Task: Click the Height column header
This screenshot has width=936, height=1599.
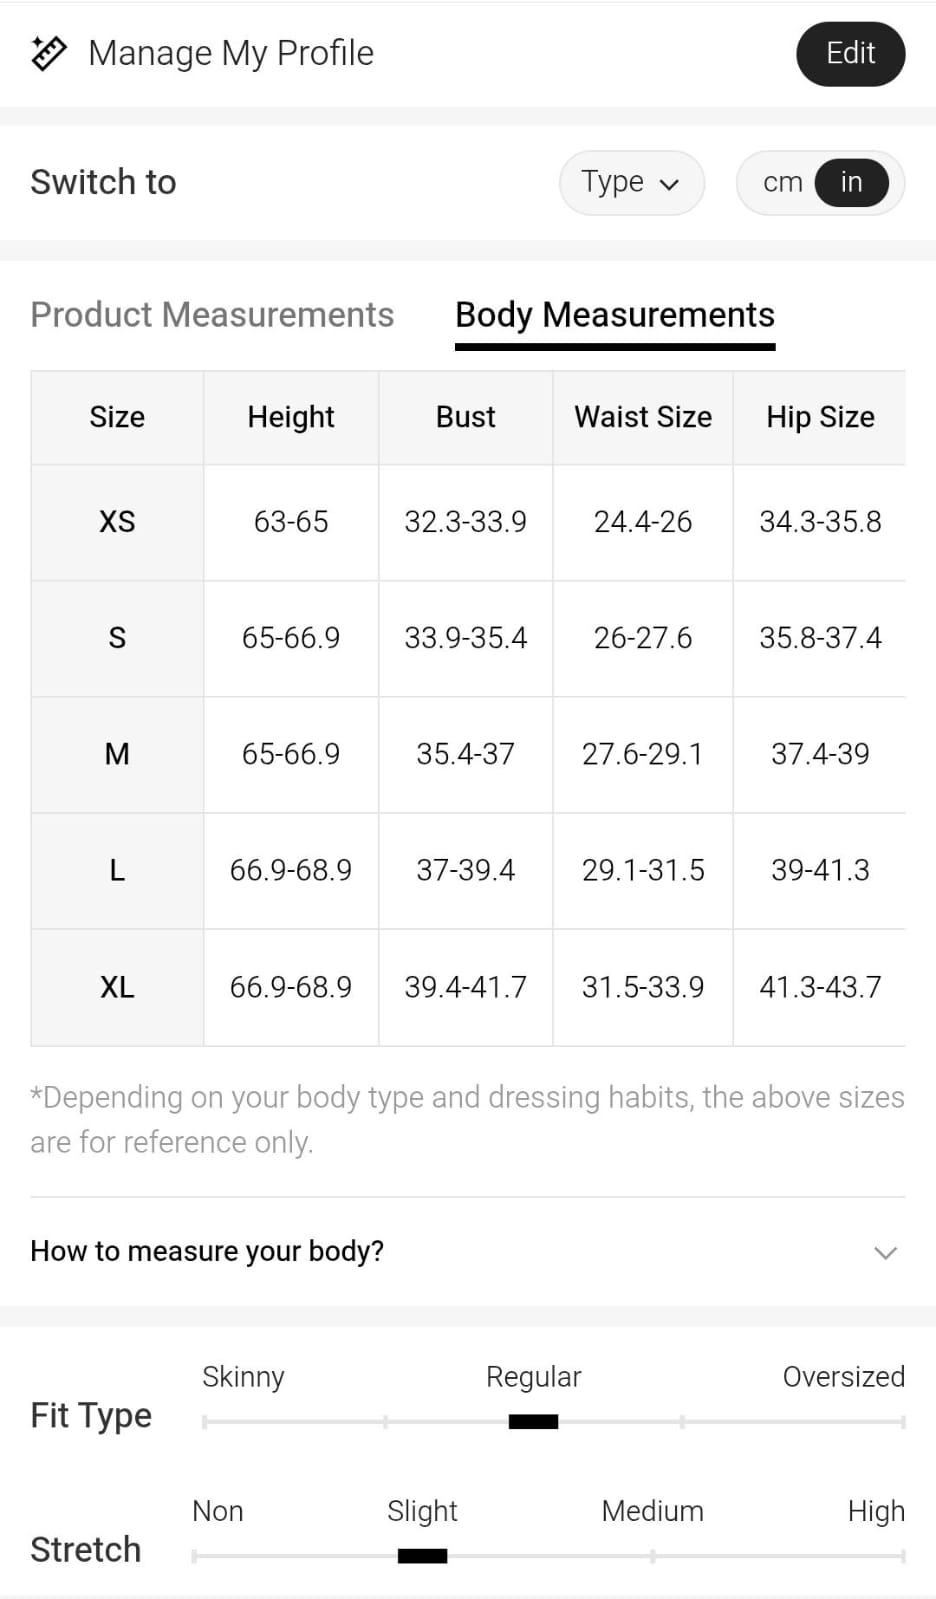Action: click(291, 417)
